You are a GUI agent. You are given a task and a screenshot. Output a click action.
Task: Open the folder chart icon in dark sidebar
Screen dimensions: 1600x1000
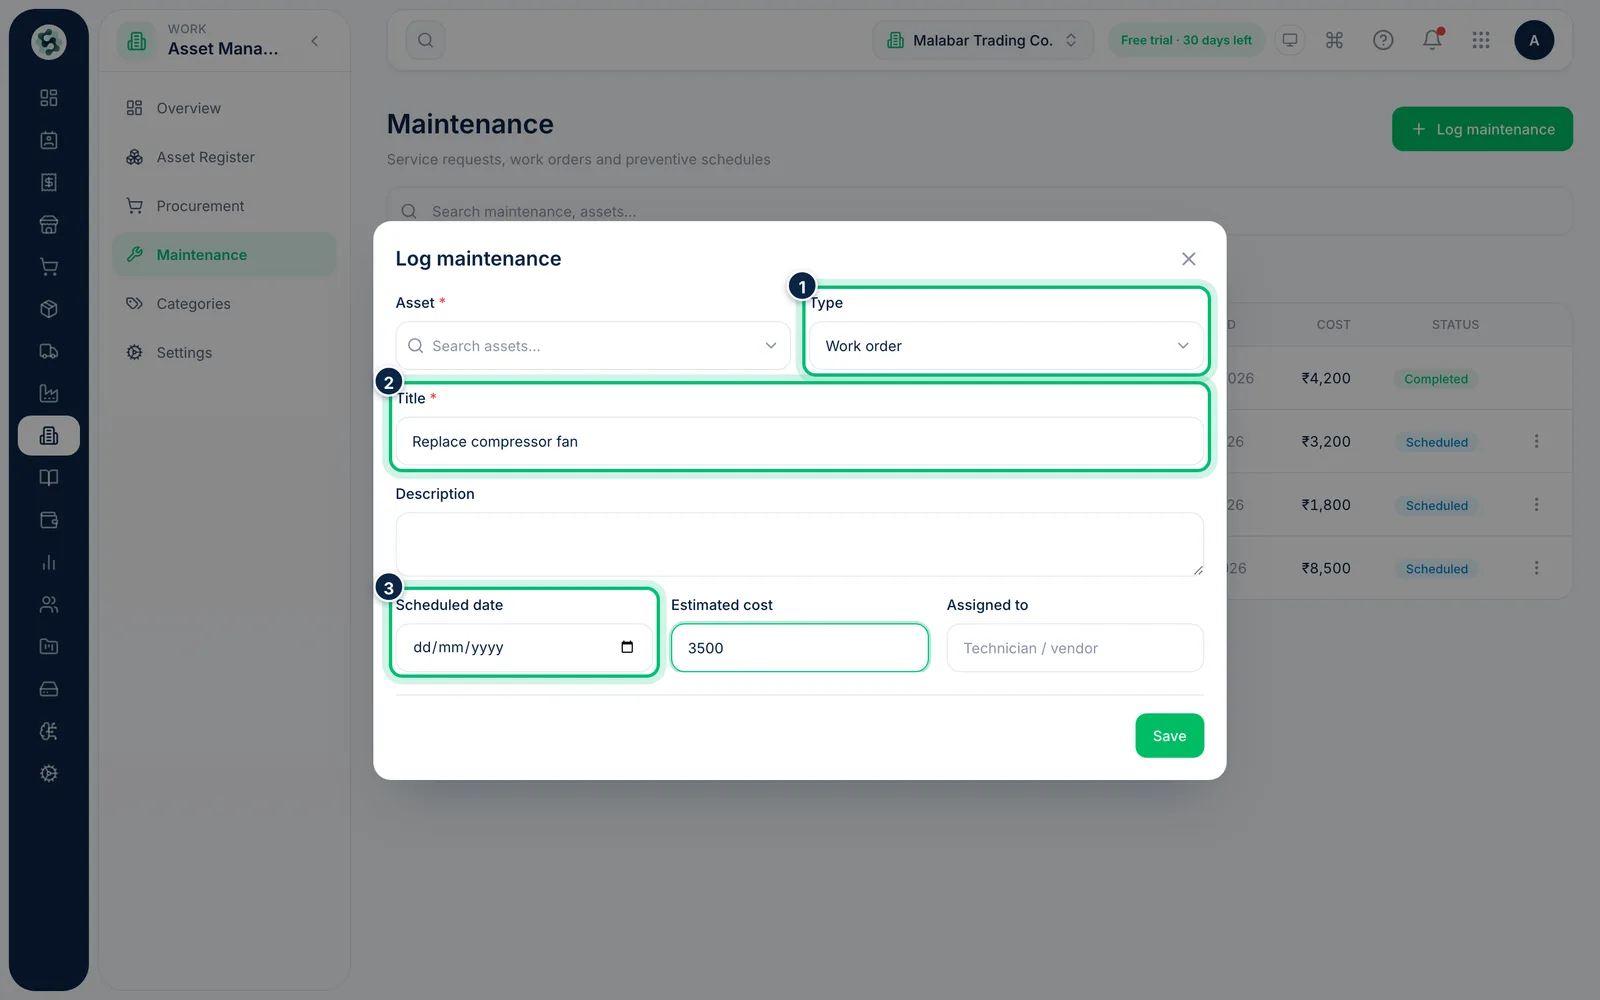pyautogui.click(x=48, y=647)
